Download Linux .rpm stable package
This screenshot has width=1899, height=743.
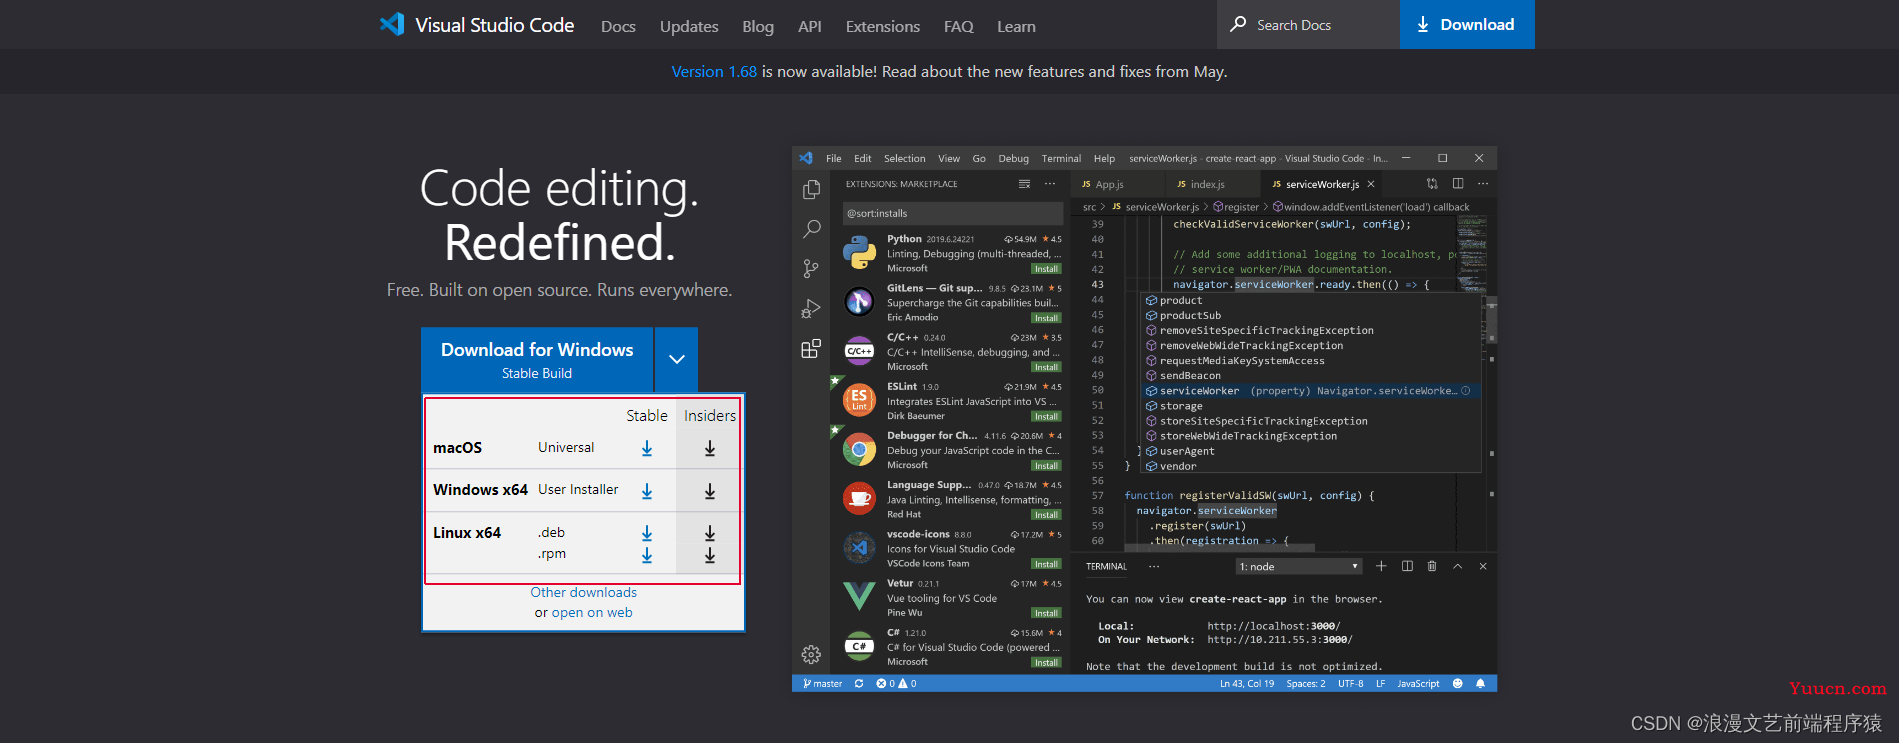(x=647, y=555)
